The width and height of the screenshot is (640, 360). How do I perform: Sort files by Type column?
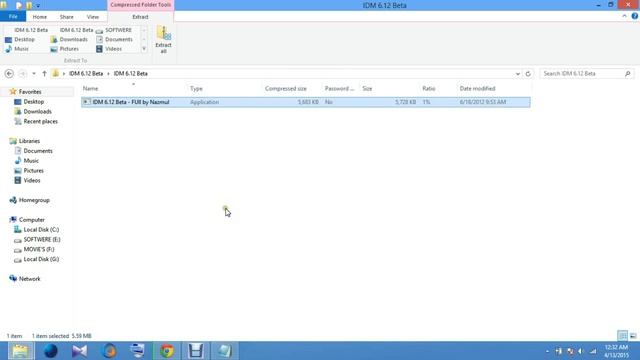196,89
